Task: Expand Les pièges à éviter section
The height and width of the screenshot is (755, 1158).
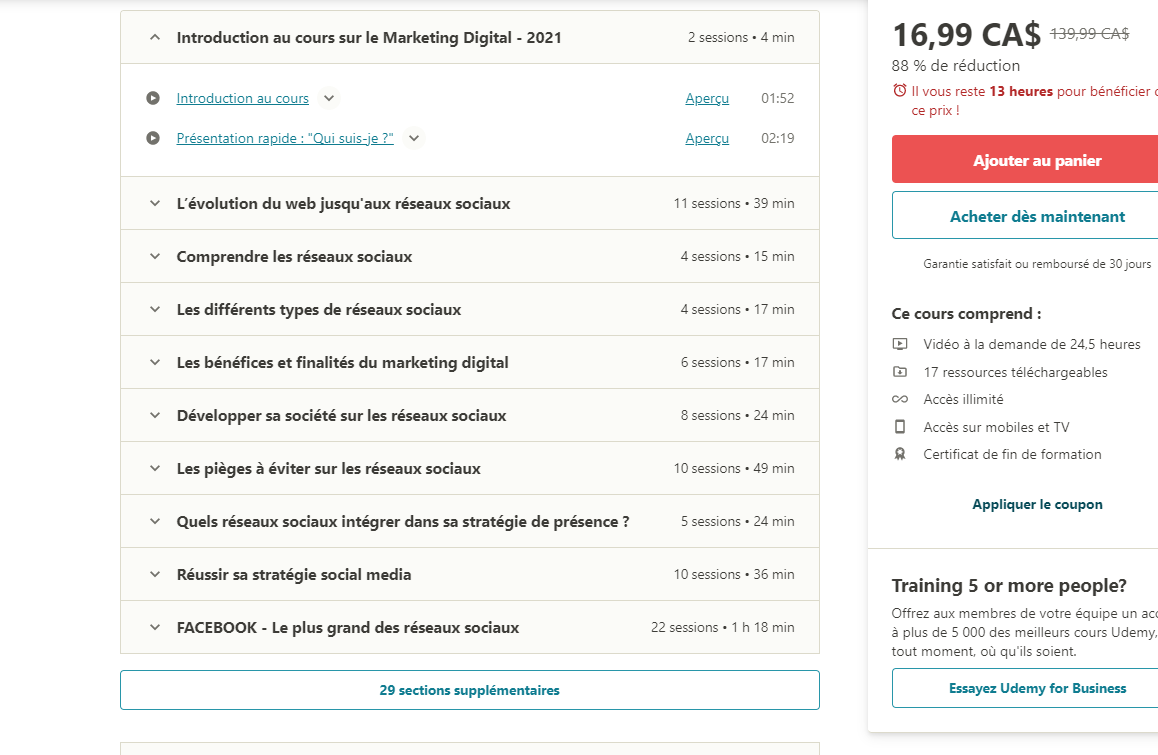Action: click(155, 469)
